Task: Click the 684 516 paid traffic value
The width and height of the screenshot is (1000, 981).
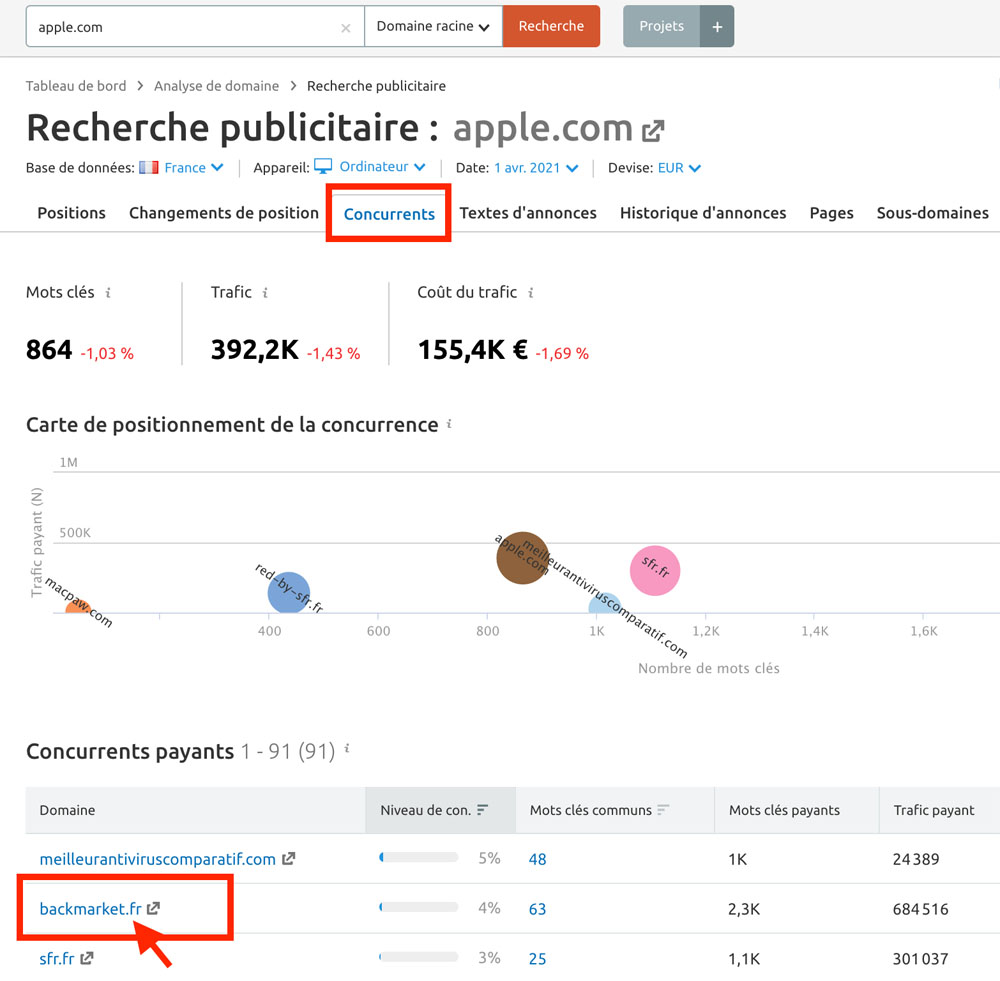Action: (920, 909)
